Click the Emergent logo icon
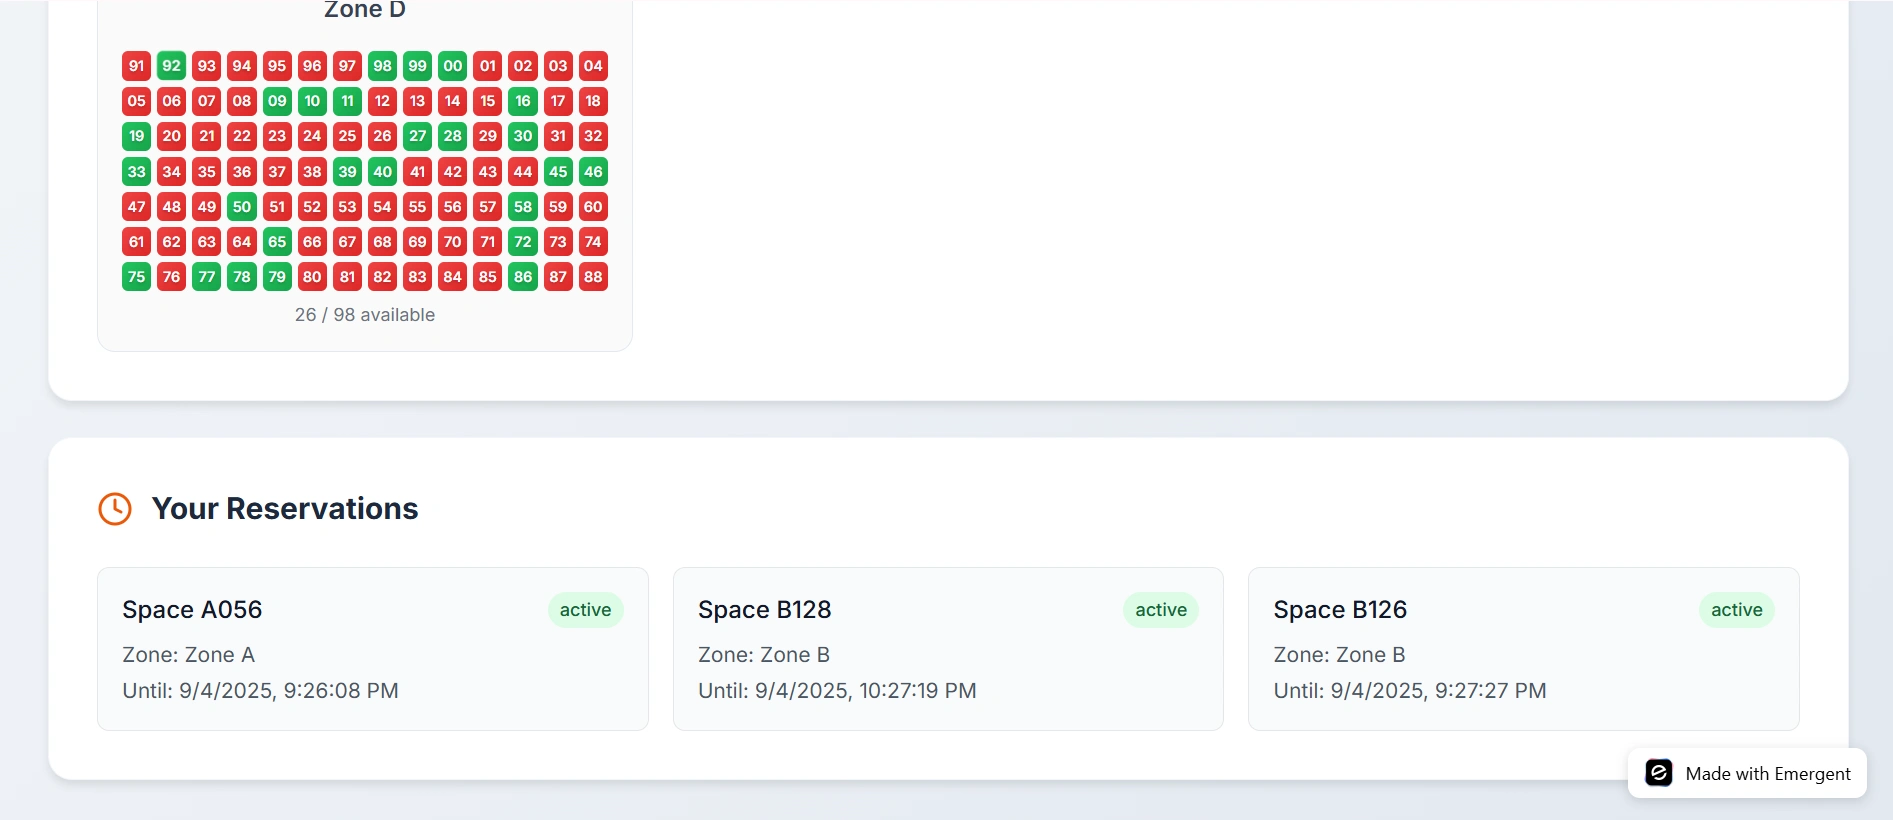This screenshot has width=1893, height=820. coord(1658,773)
